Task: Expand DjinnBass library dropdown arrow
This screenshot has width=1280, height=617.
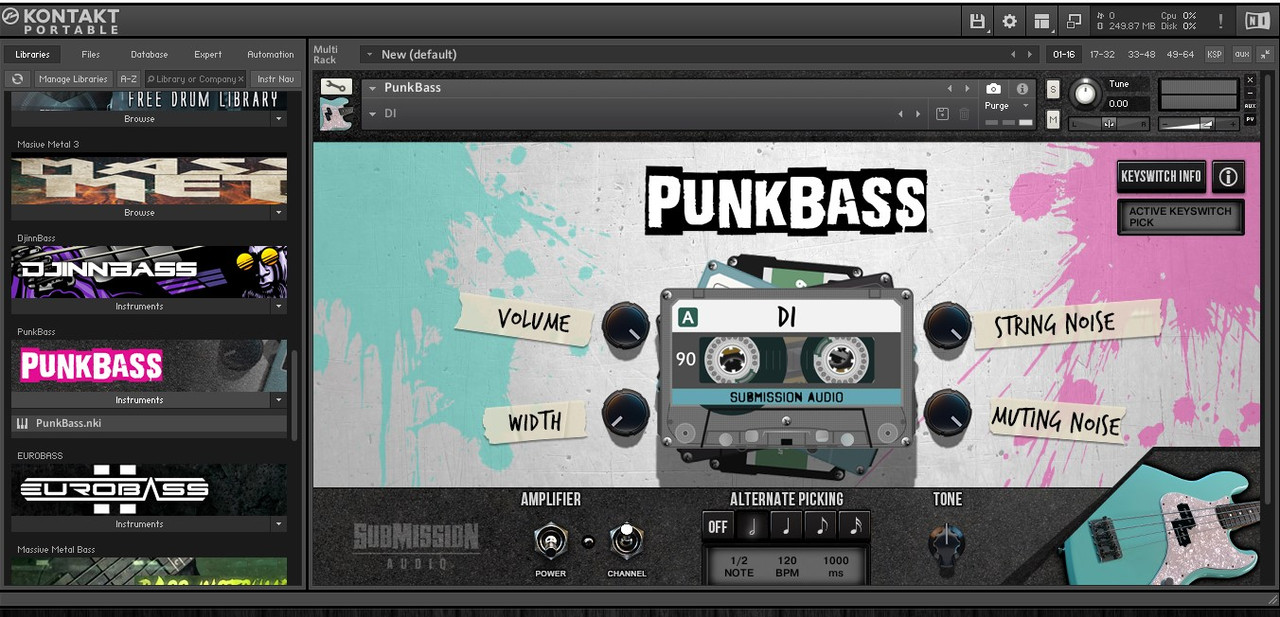Action: pos(279,307)
